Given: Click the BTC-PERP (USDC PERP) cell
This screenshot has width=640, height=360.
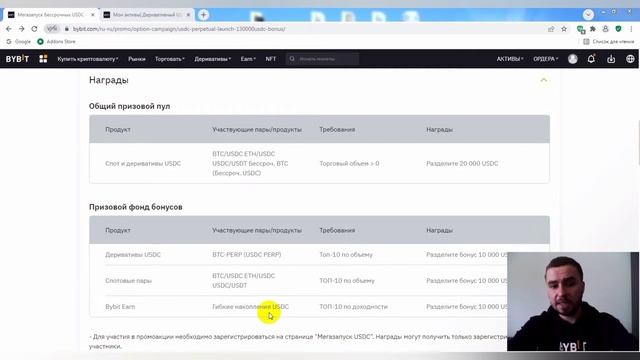Looking at the screenshot, I should (247, 254).
